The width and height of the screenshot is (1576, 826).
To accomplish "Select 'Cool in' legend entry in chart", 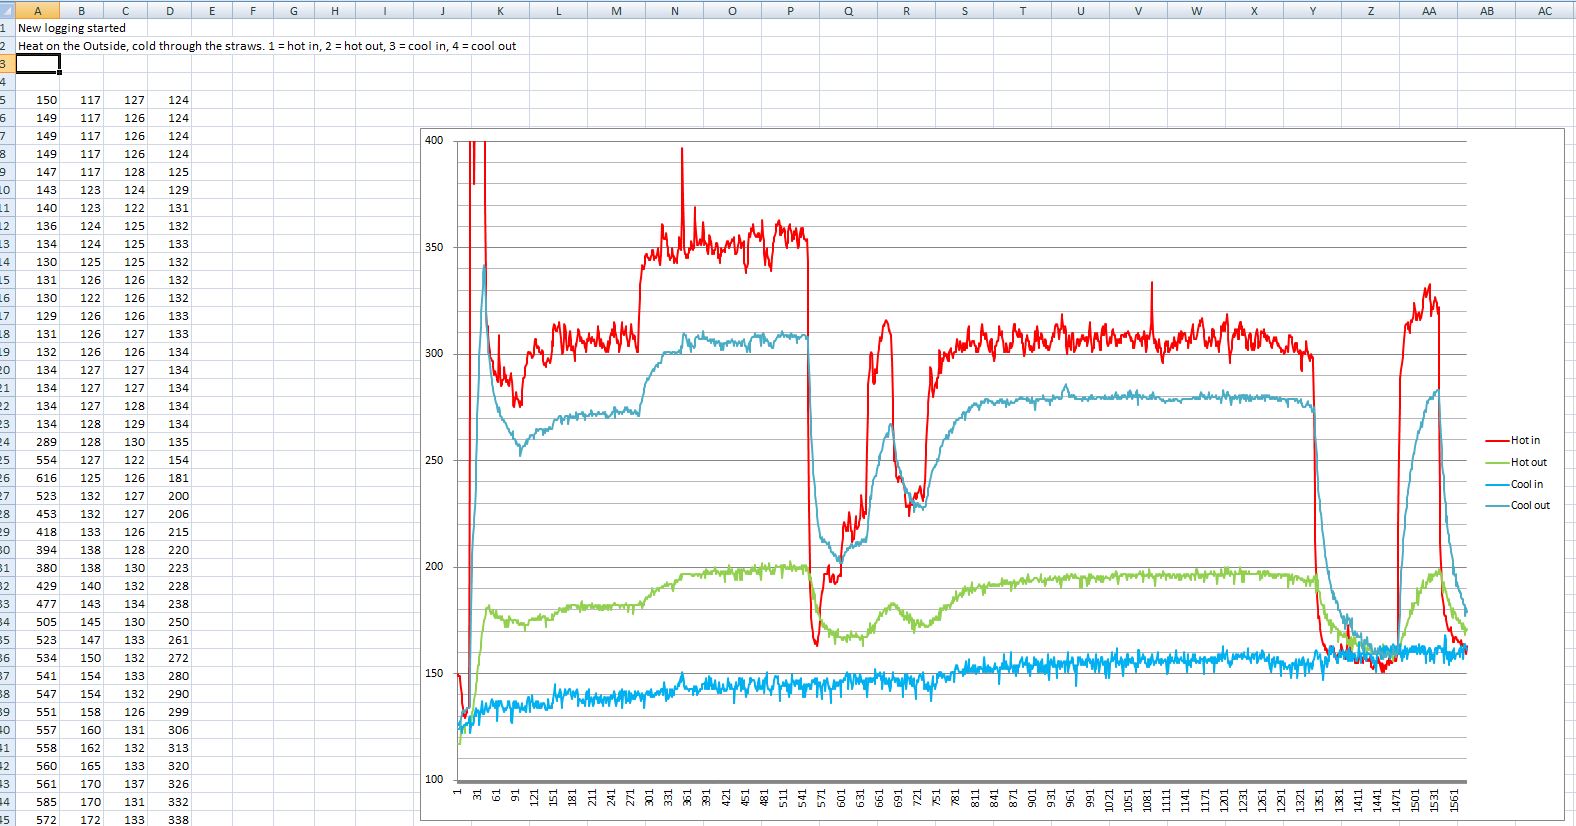I will [1514, 484].
